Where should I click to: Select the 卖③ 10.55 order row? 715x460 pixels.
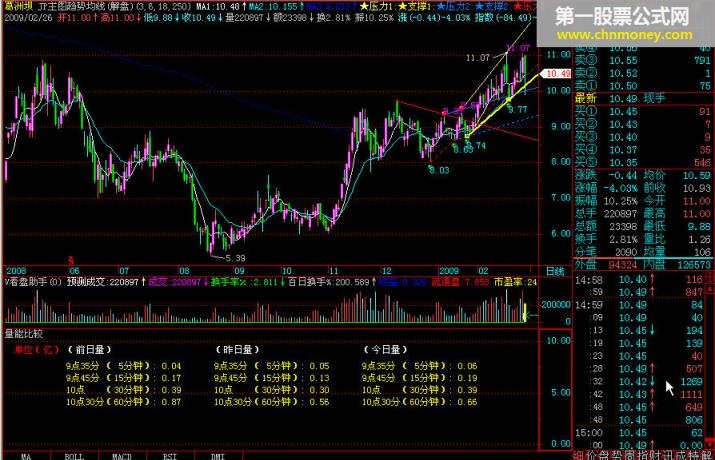point(642,60)
